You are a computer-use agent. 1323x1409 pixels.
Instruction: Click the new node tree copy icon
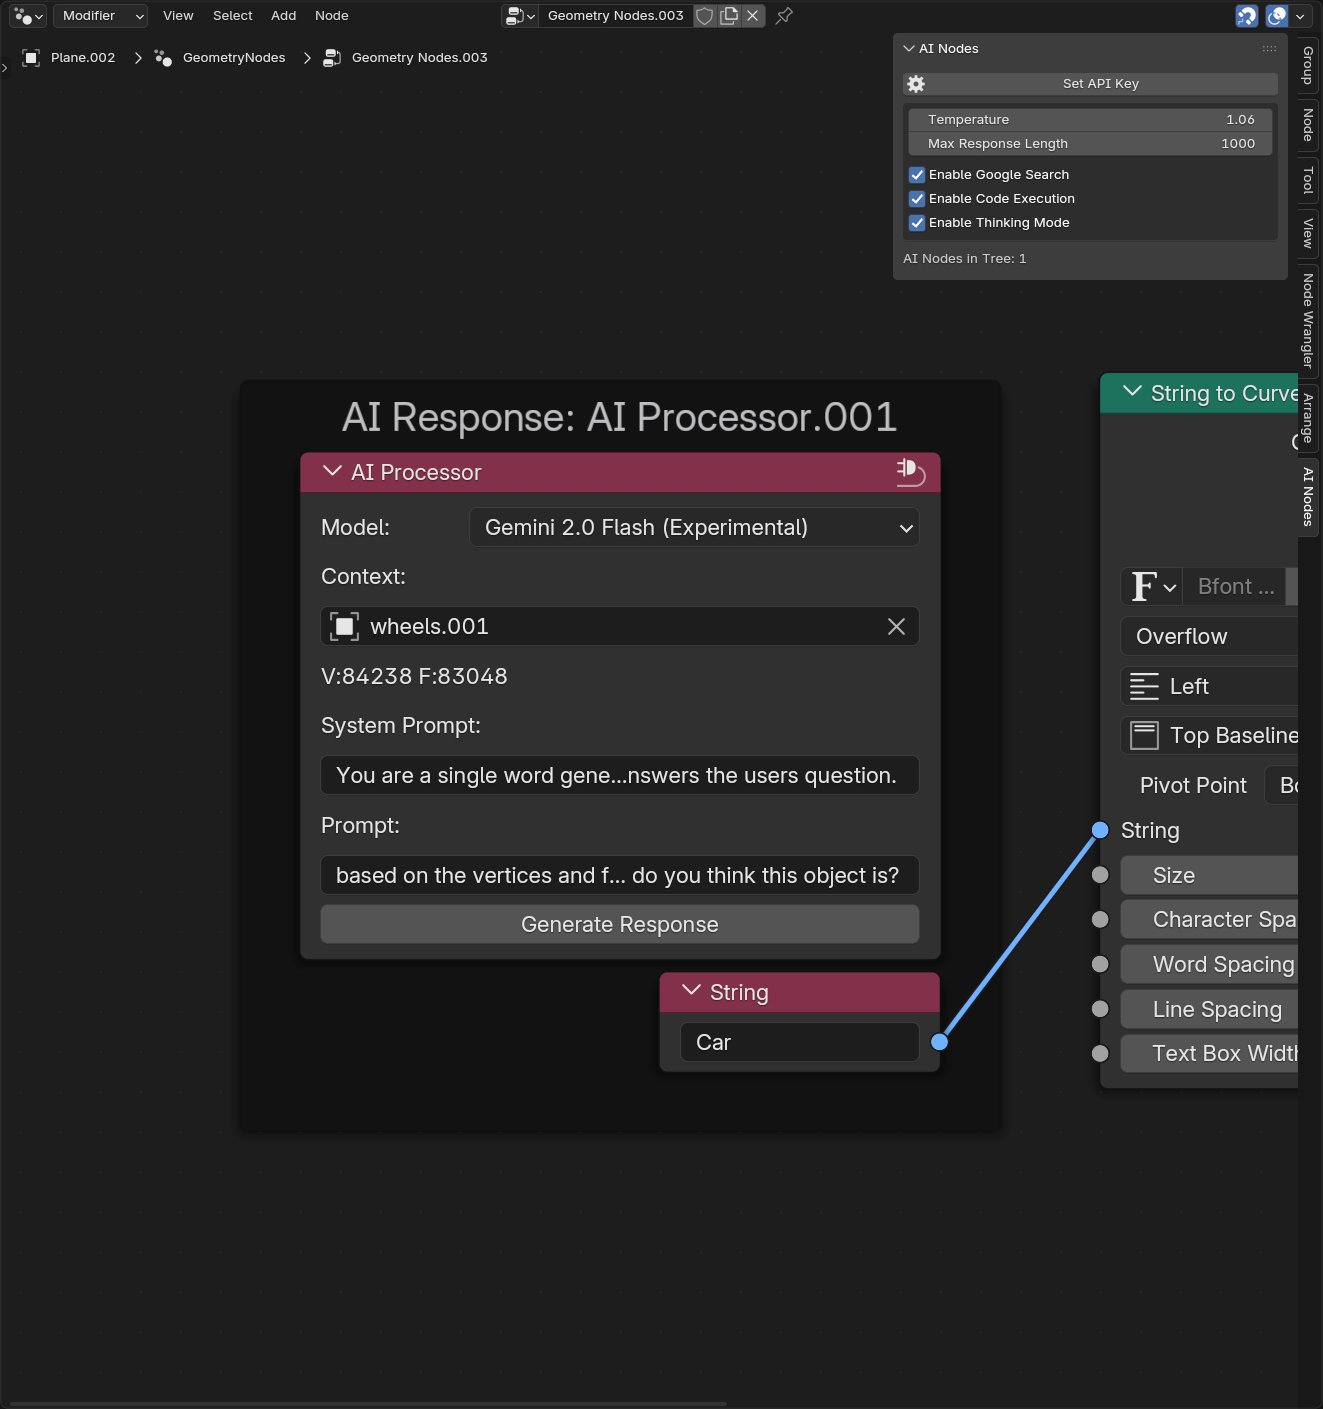[729, 16]
